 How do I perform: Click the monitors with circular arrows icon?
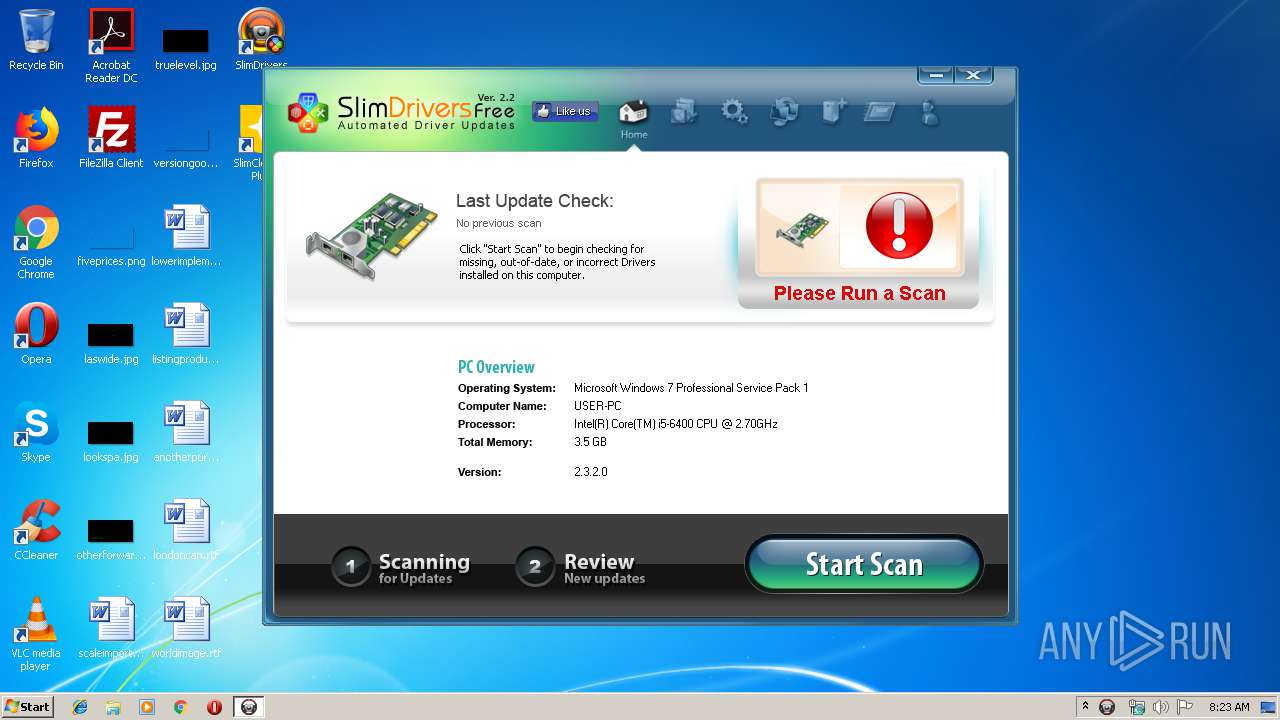784,111
